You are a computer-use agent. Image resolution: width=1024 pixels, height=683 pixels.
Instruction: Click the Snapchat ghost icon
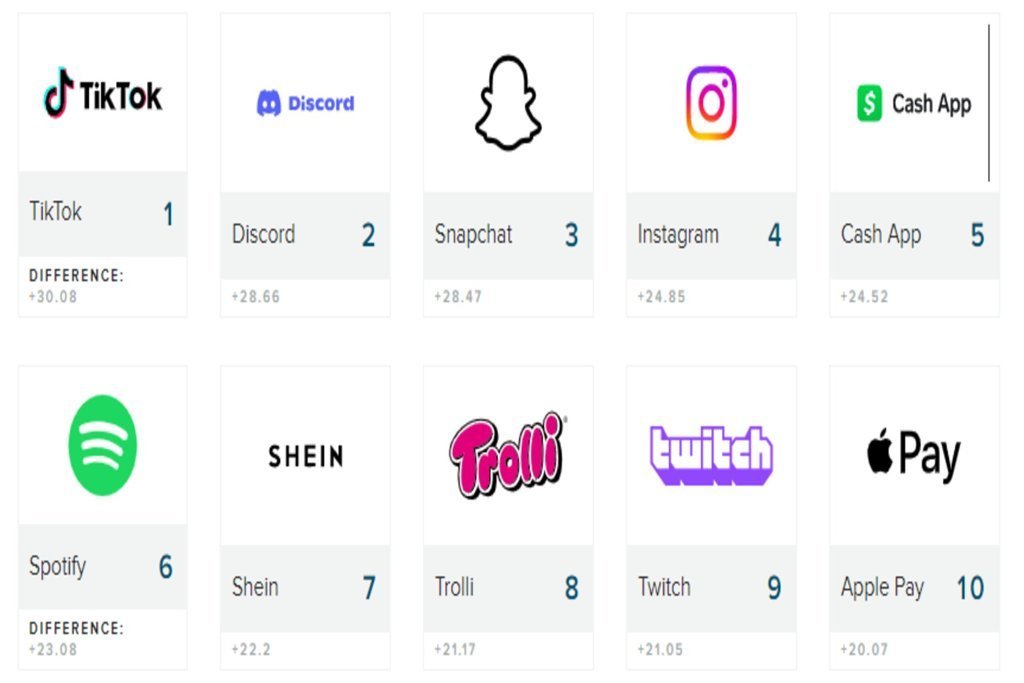tap(508, 103)
